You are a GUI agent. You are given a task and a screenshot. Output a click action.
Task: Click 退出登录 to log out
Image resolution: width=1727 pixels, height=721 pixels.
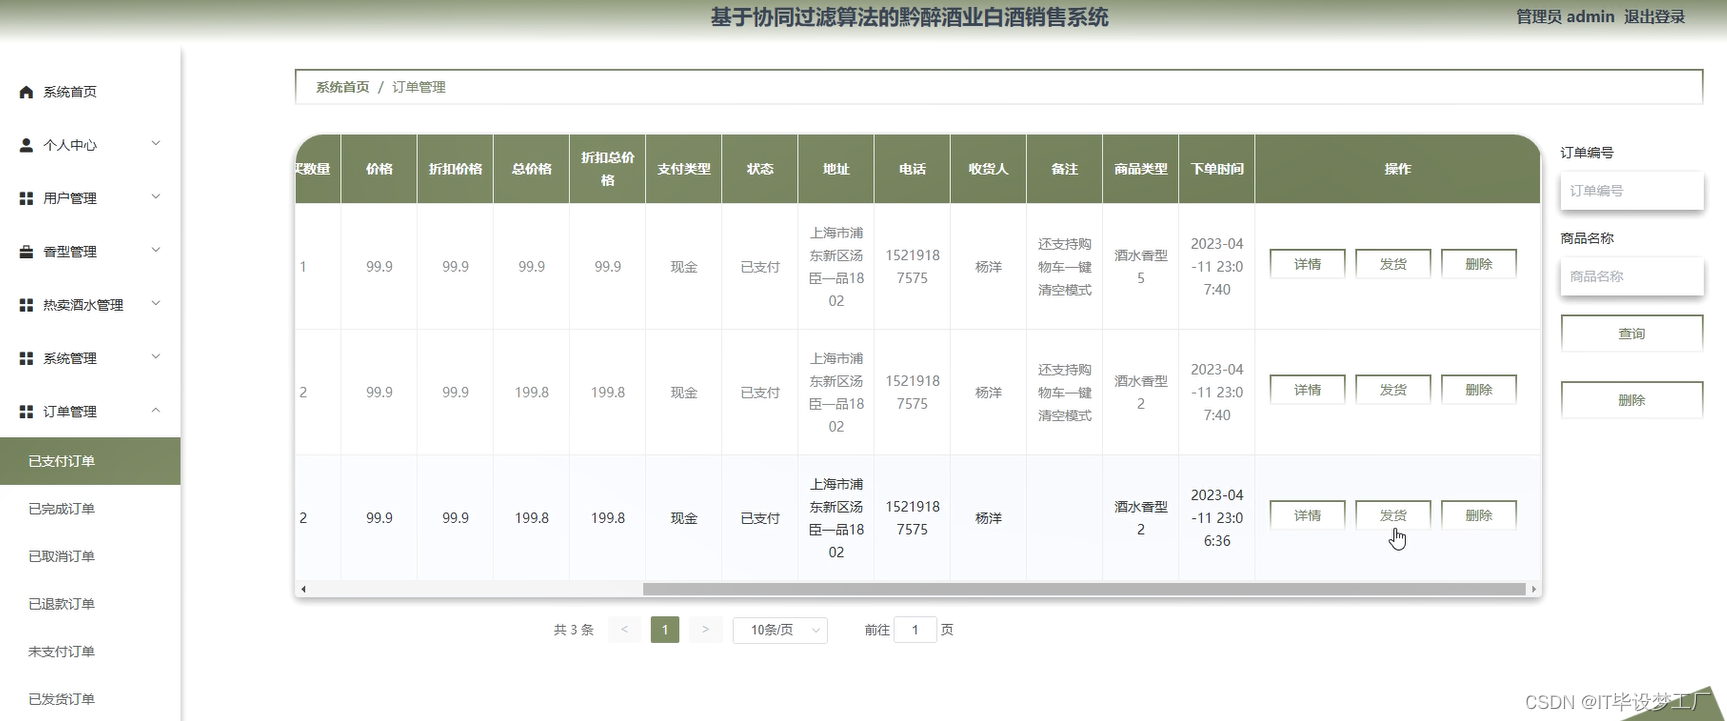[x=1654, y=17]
